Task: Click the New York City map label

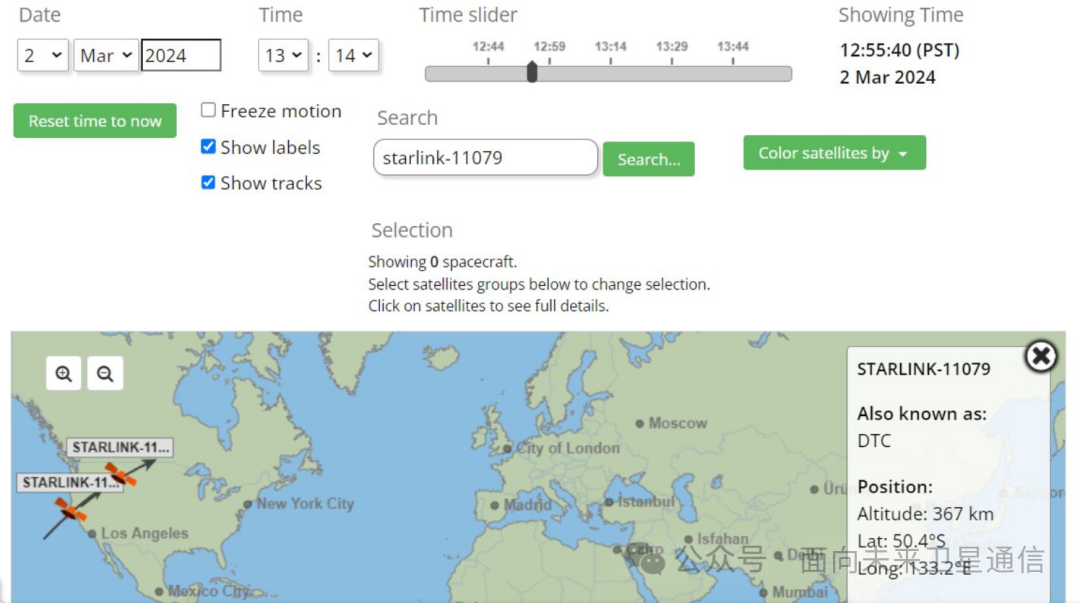Action: [x=305, y=503]
